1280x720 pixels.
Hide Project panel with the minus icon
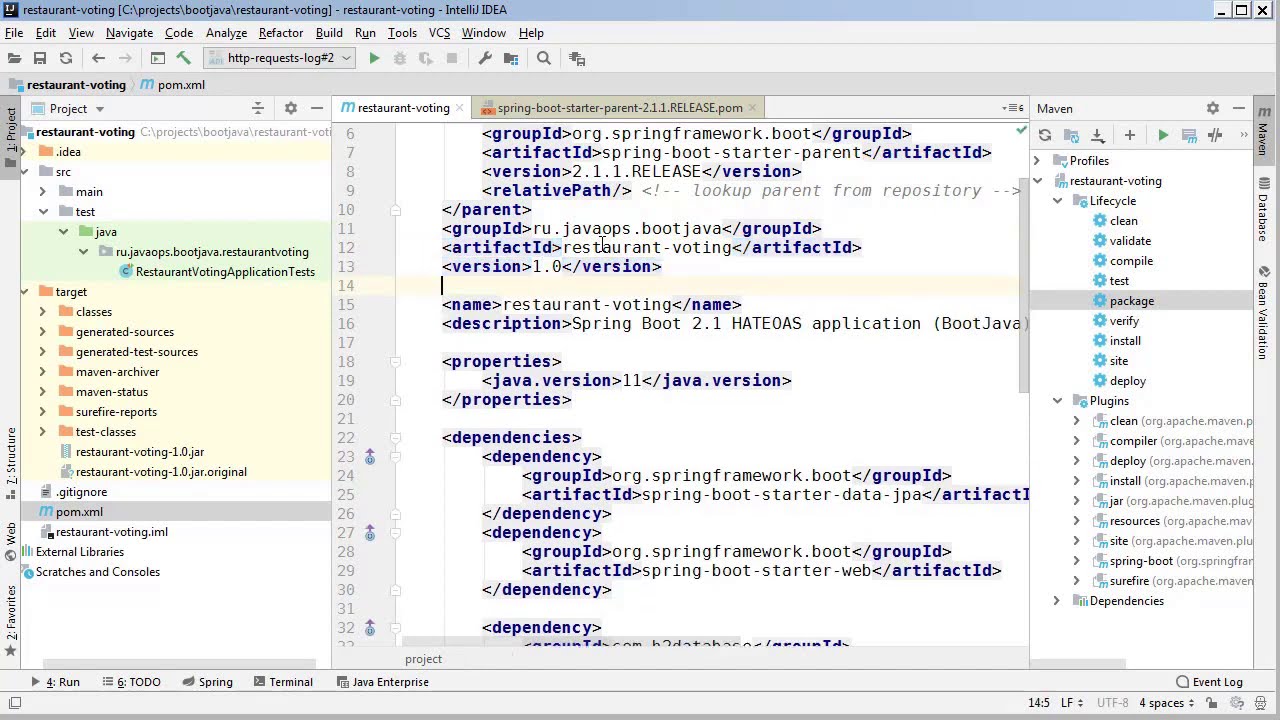tap(316, 108)
